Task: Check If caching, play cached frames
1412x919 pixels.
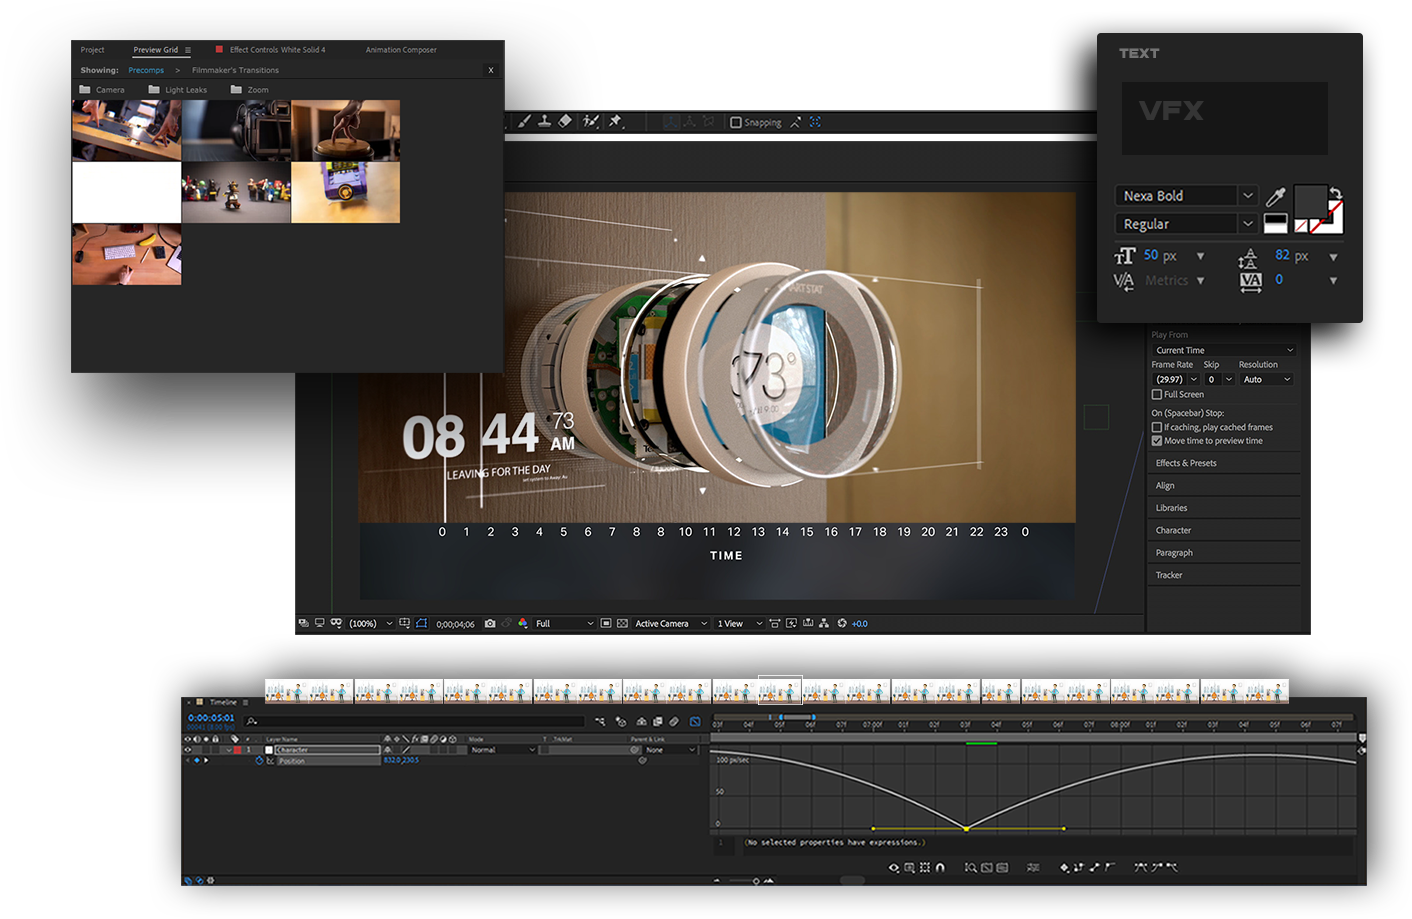Action: click(x=1157, y=427)
